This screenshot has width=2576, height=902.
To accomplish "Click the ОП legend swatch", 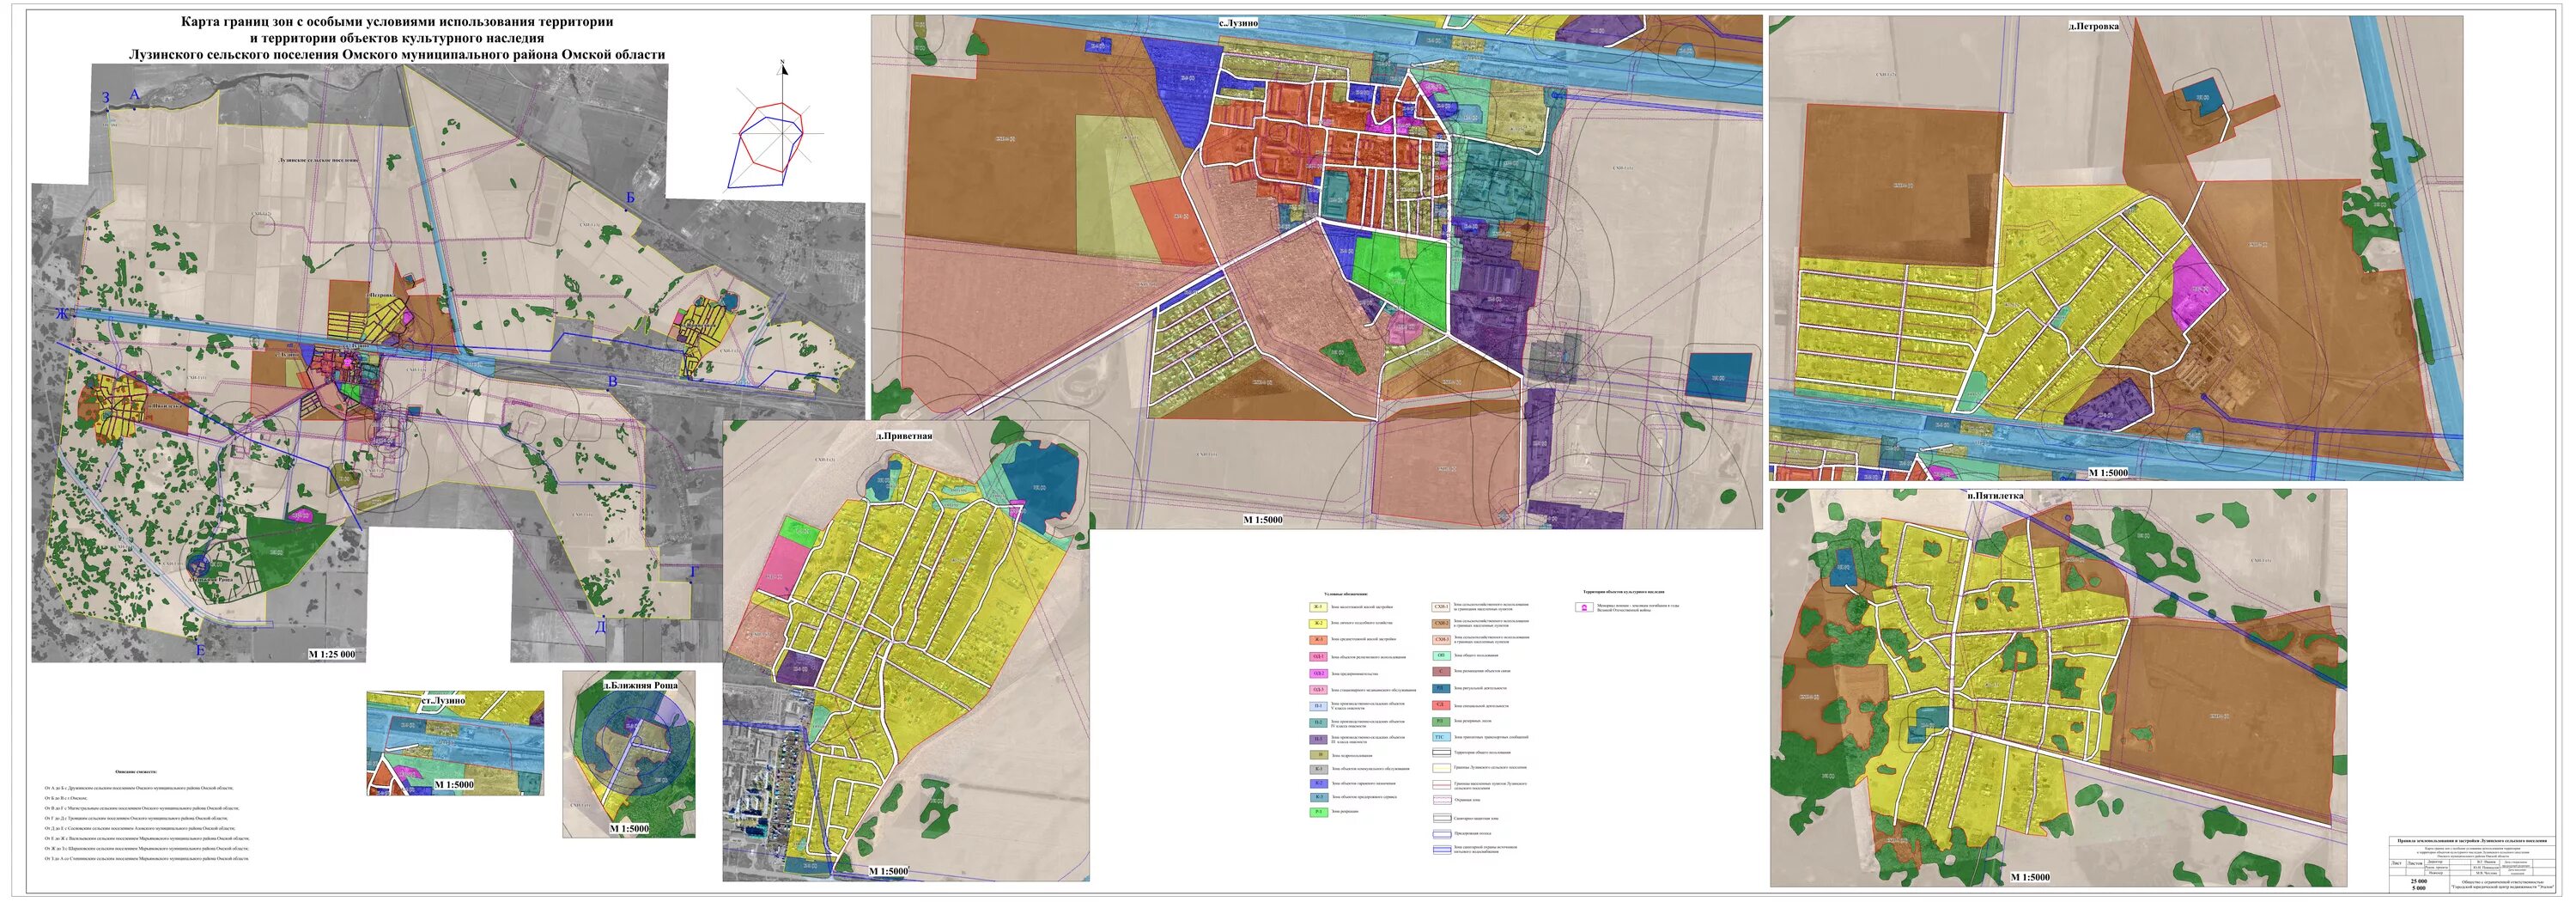I will 1442,656.
